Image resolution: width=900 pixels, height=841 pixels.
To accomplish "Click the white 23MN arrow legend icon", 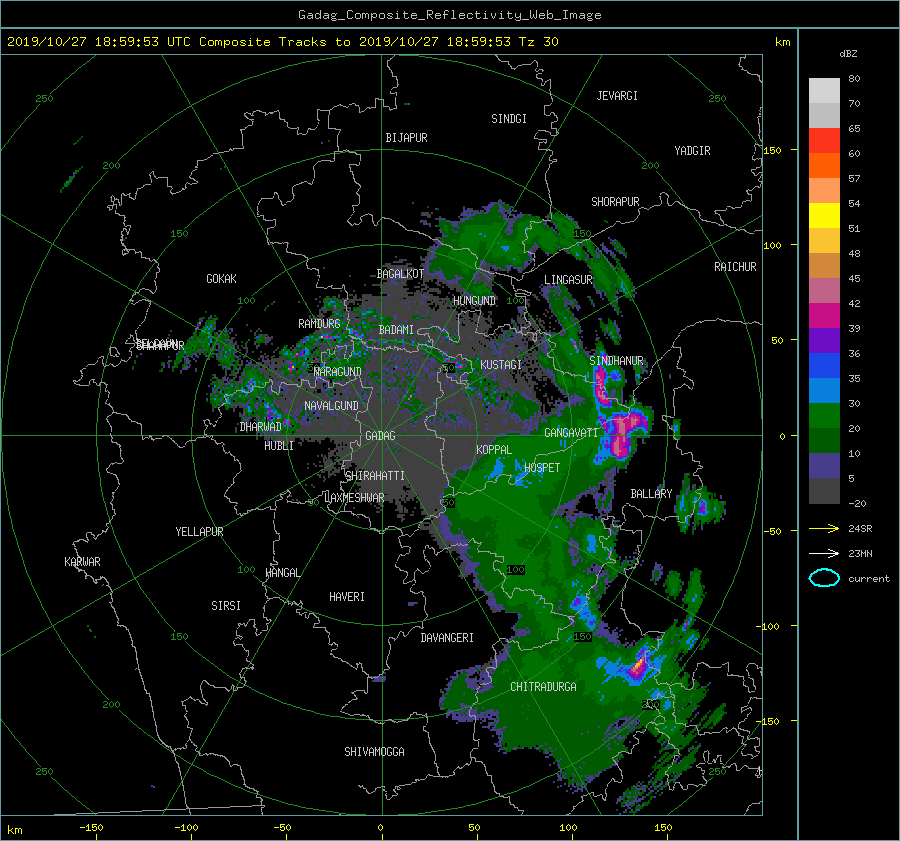I will point(824,553).
